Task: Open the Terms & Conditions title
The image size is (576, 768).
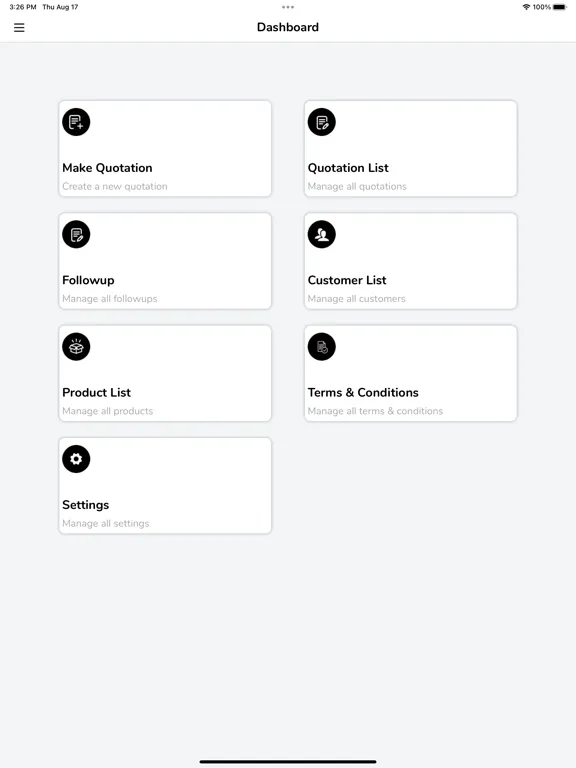Action: (363, 392)
